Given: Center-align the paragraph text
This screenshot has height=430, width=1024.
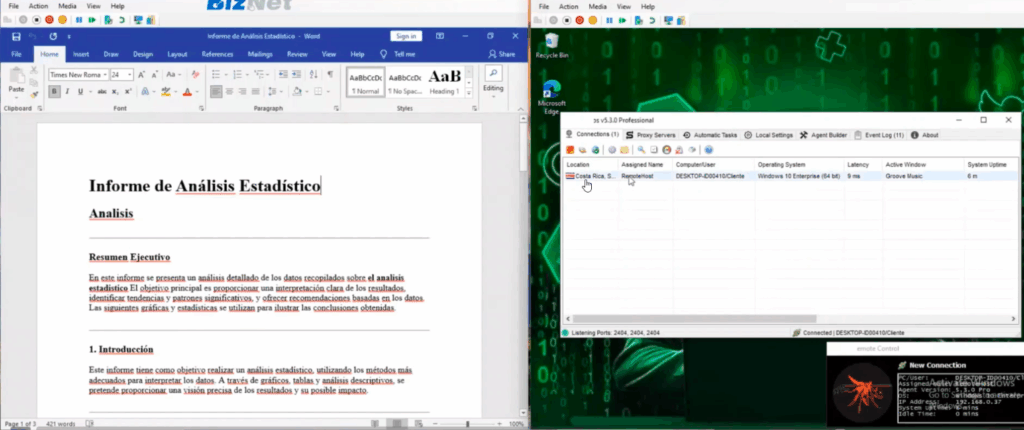Looking at the screenshot, I should (229, 92).
